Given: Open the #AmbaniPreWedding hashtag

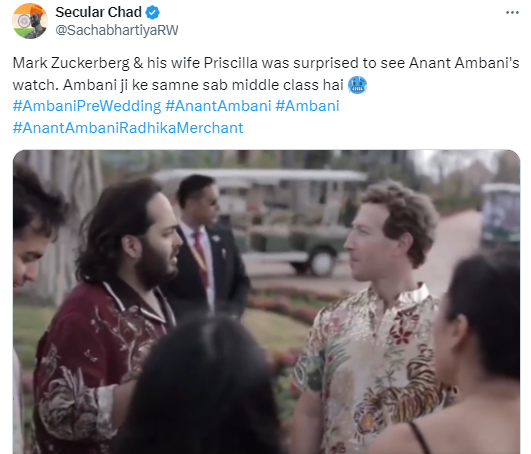Looking at the screenshot, I should tap(87, 106).
